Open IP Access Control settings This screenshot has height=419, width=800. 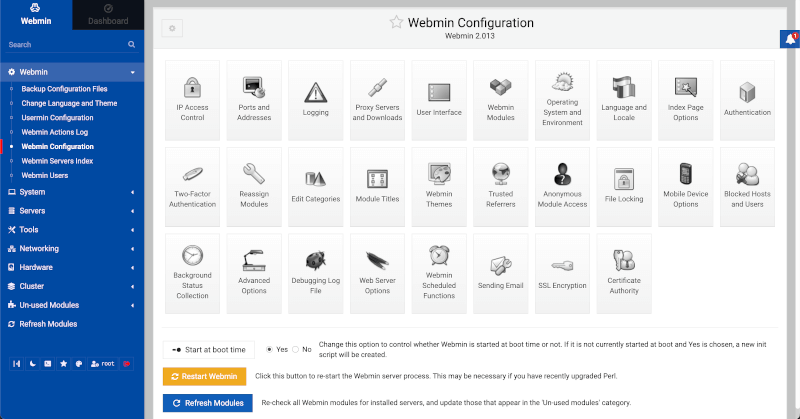click(x=192, y=101)
